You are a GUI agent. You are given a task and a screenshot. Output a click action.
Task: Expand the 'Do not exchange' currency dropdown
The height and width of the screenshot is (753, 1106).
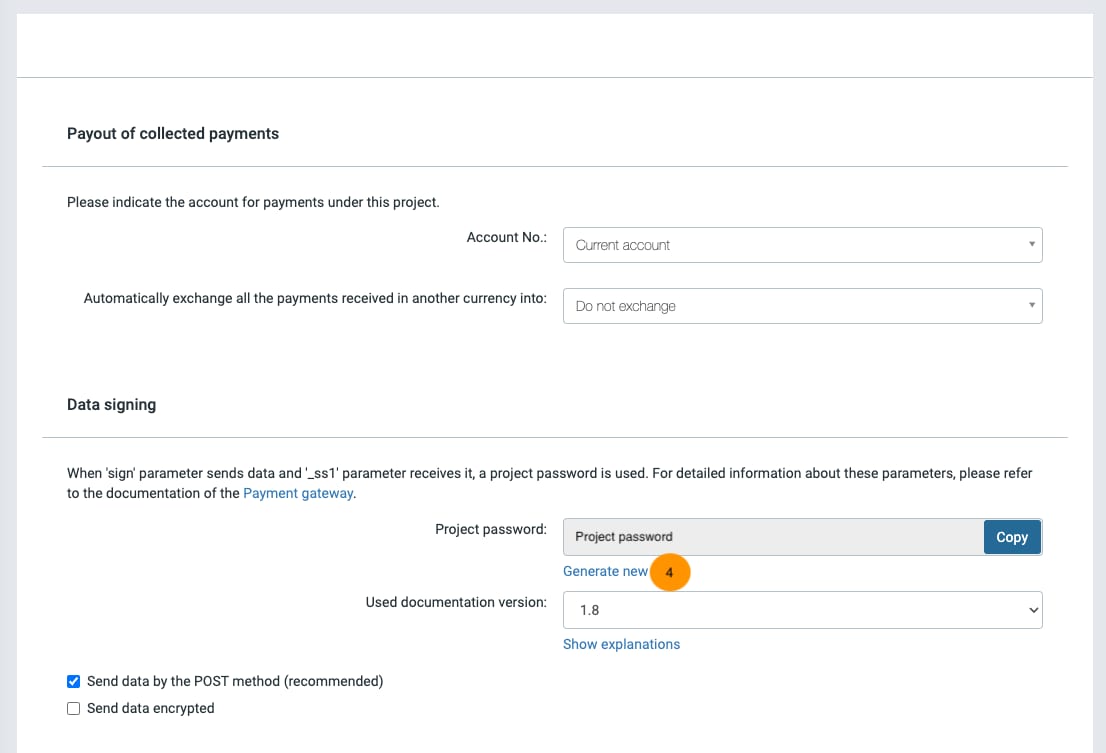tap(802, 306)
